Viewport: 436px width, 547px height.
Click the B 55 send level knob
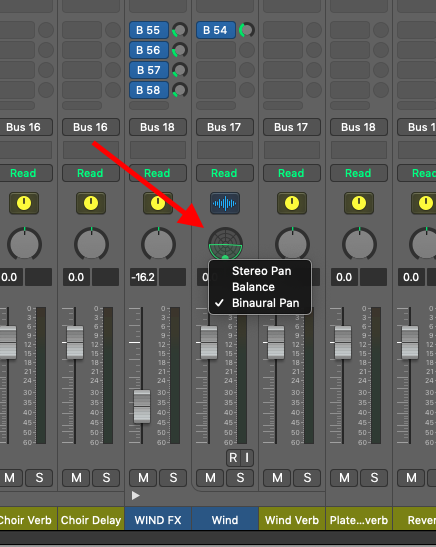pyautogui.click(x=180, y=30)
